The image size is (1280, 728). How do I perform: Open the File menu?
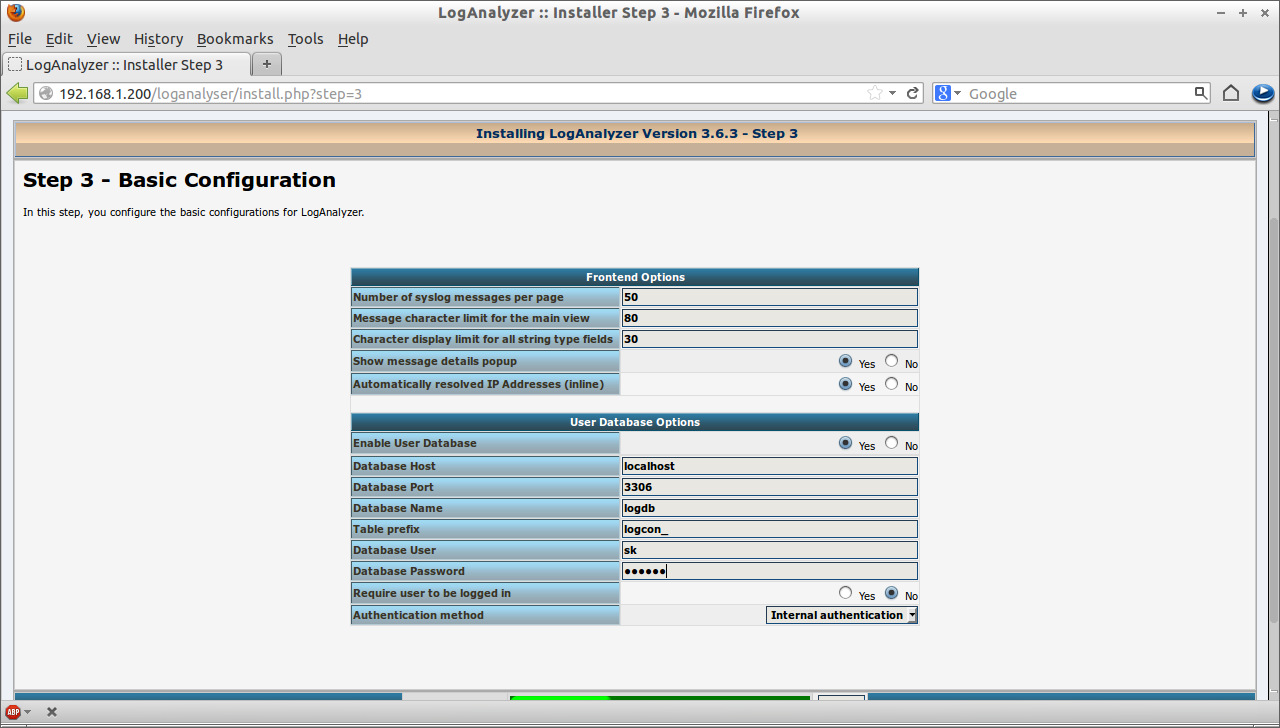pyautogui.click(x=20, y=39)
